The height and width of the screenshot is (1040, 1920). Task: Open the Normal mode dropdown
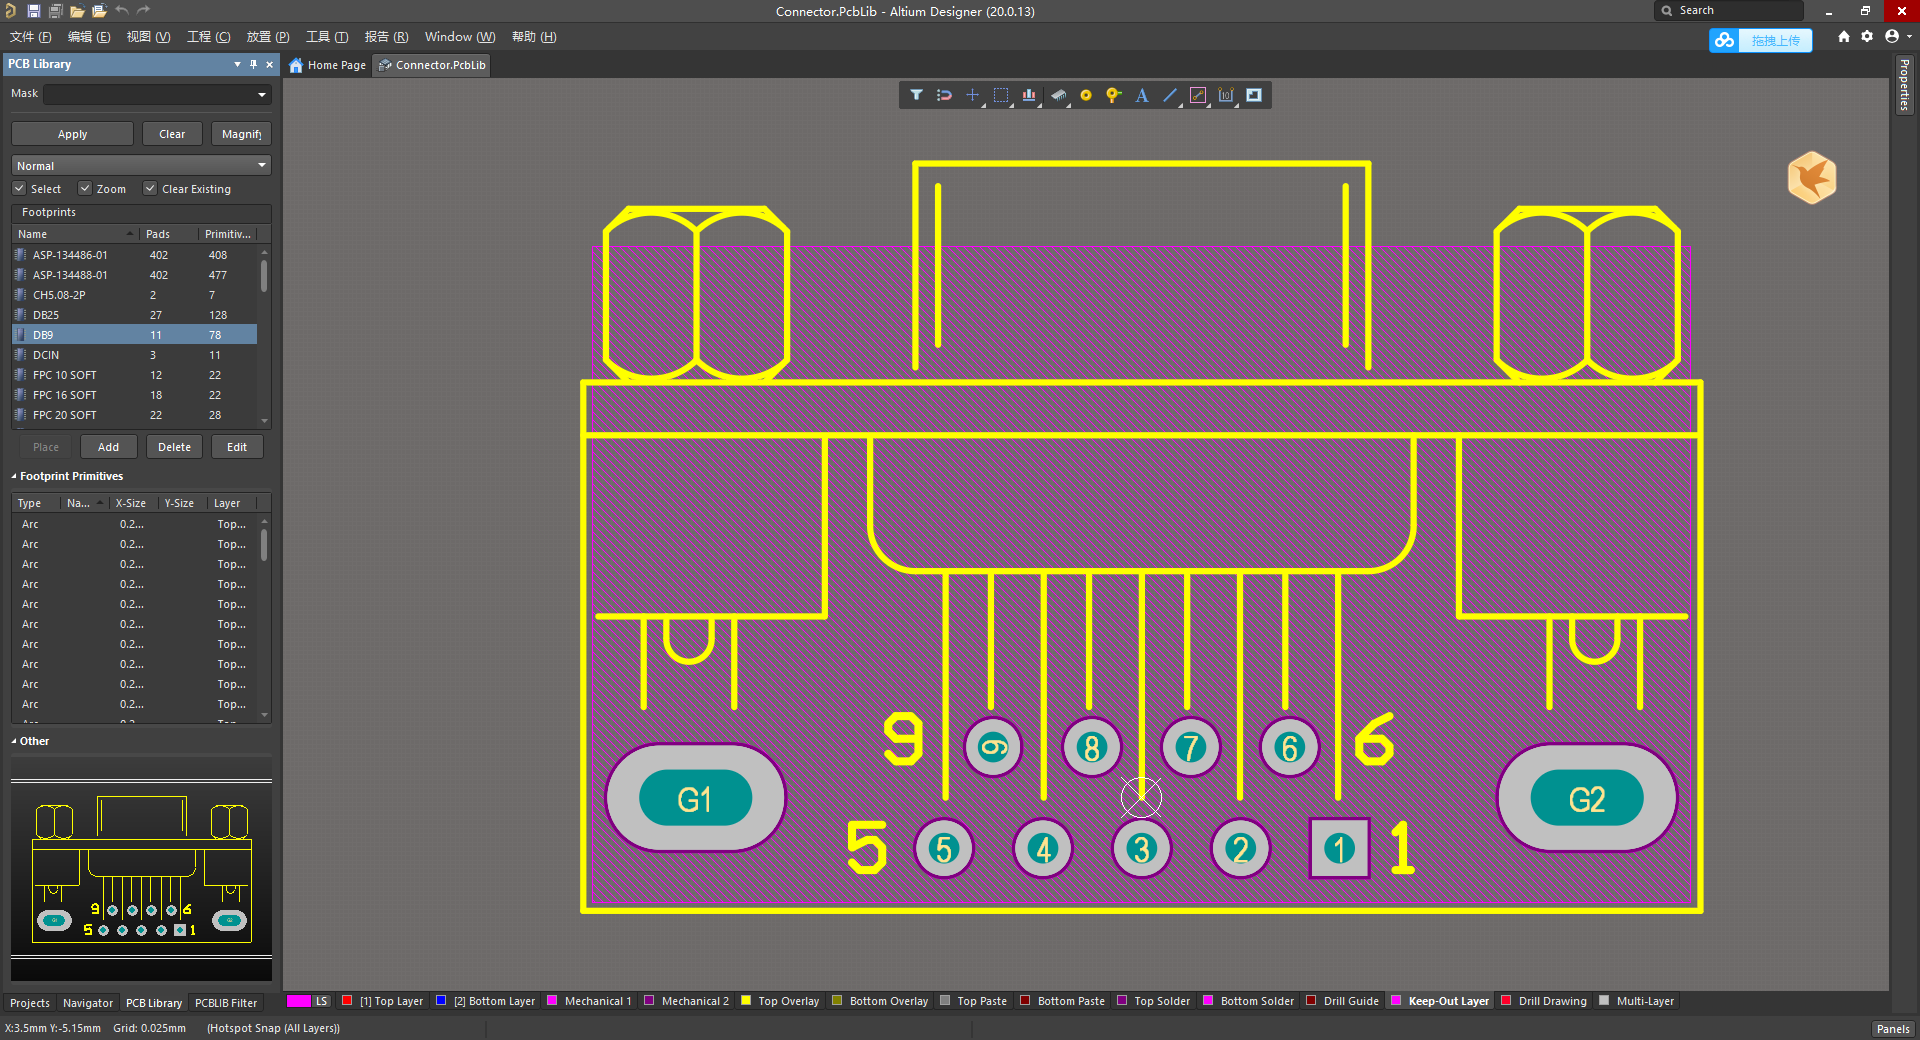(141, 165)
